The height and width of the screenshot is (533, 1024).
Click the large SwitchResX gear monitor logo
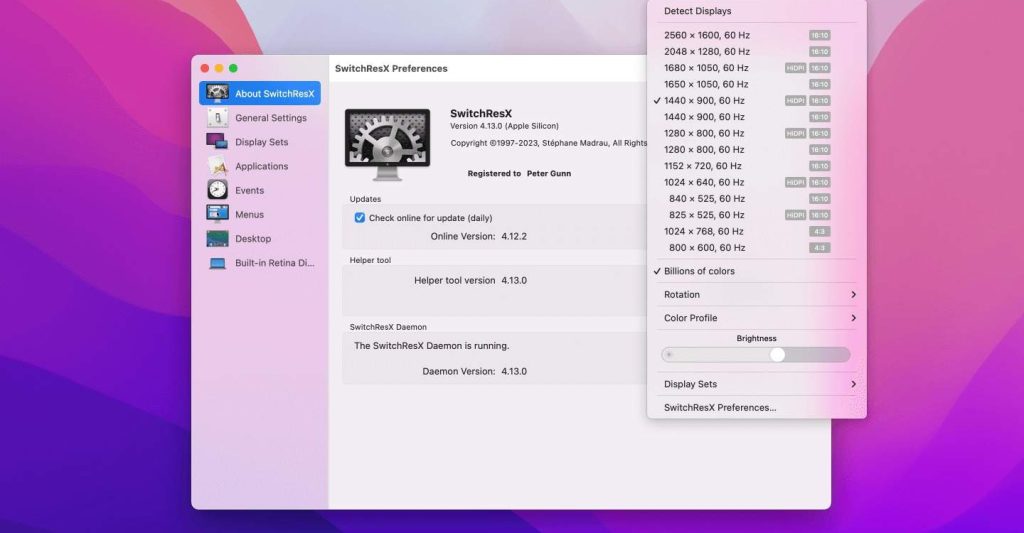[387, 144]
